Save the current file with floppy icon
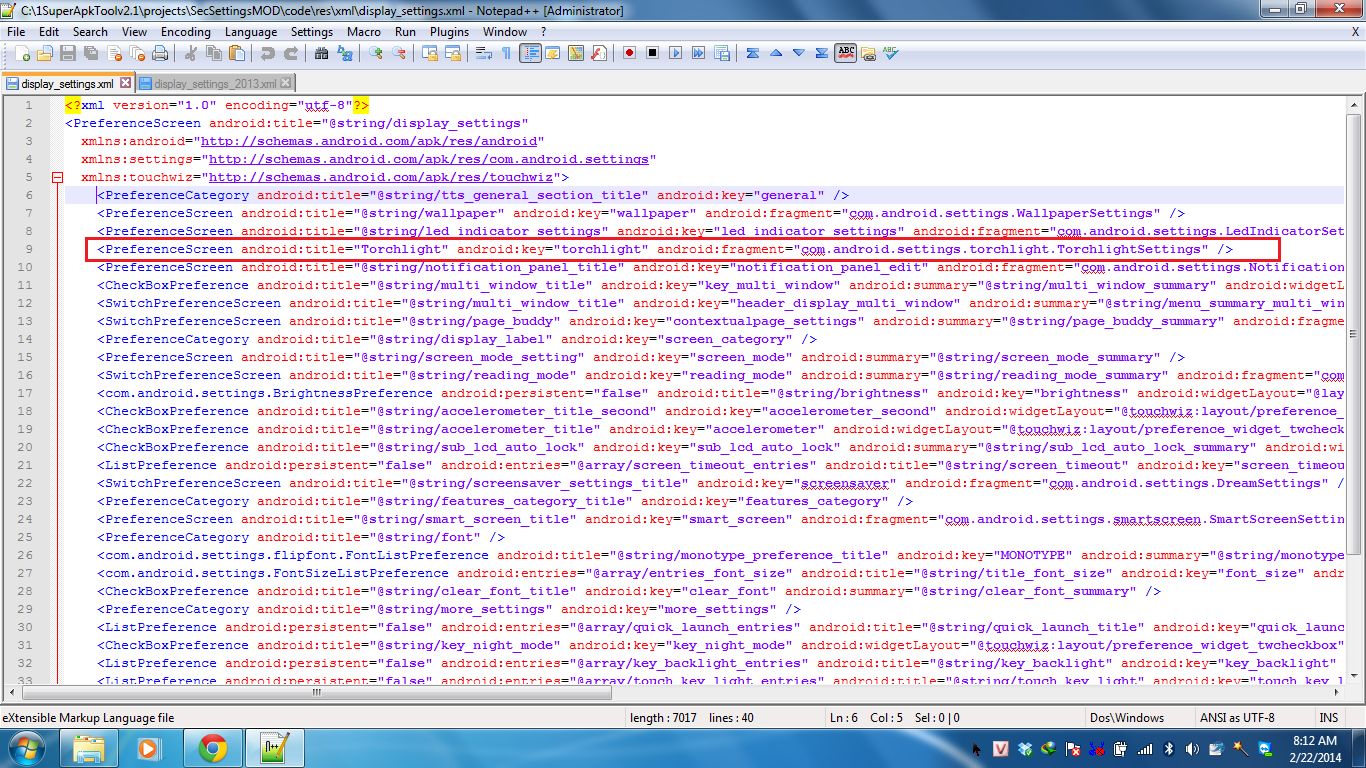Screen dimensions: 1366x768 [x=68, y=53]
